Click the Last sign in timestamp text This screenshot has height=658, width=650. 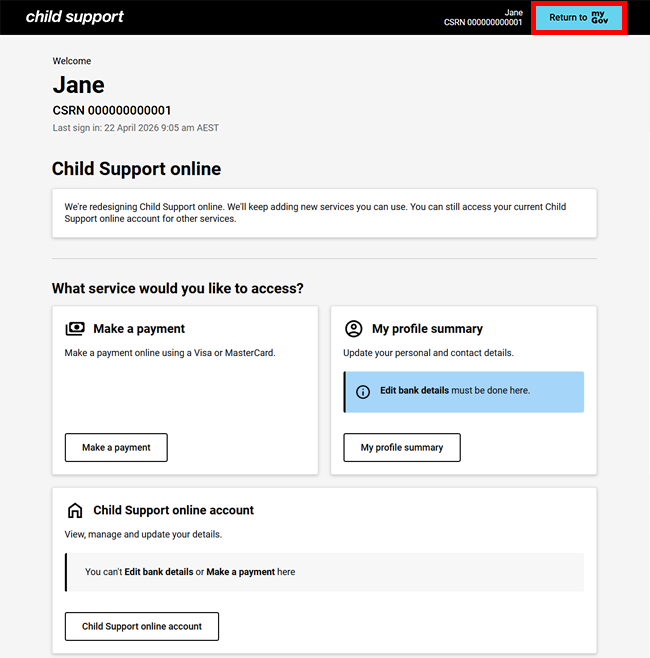[x=135, y=128]
